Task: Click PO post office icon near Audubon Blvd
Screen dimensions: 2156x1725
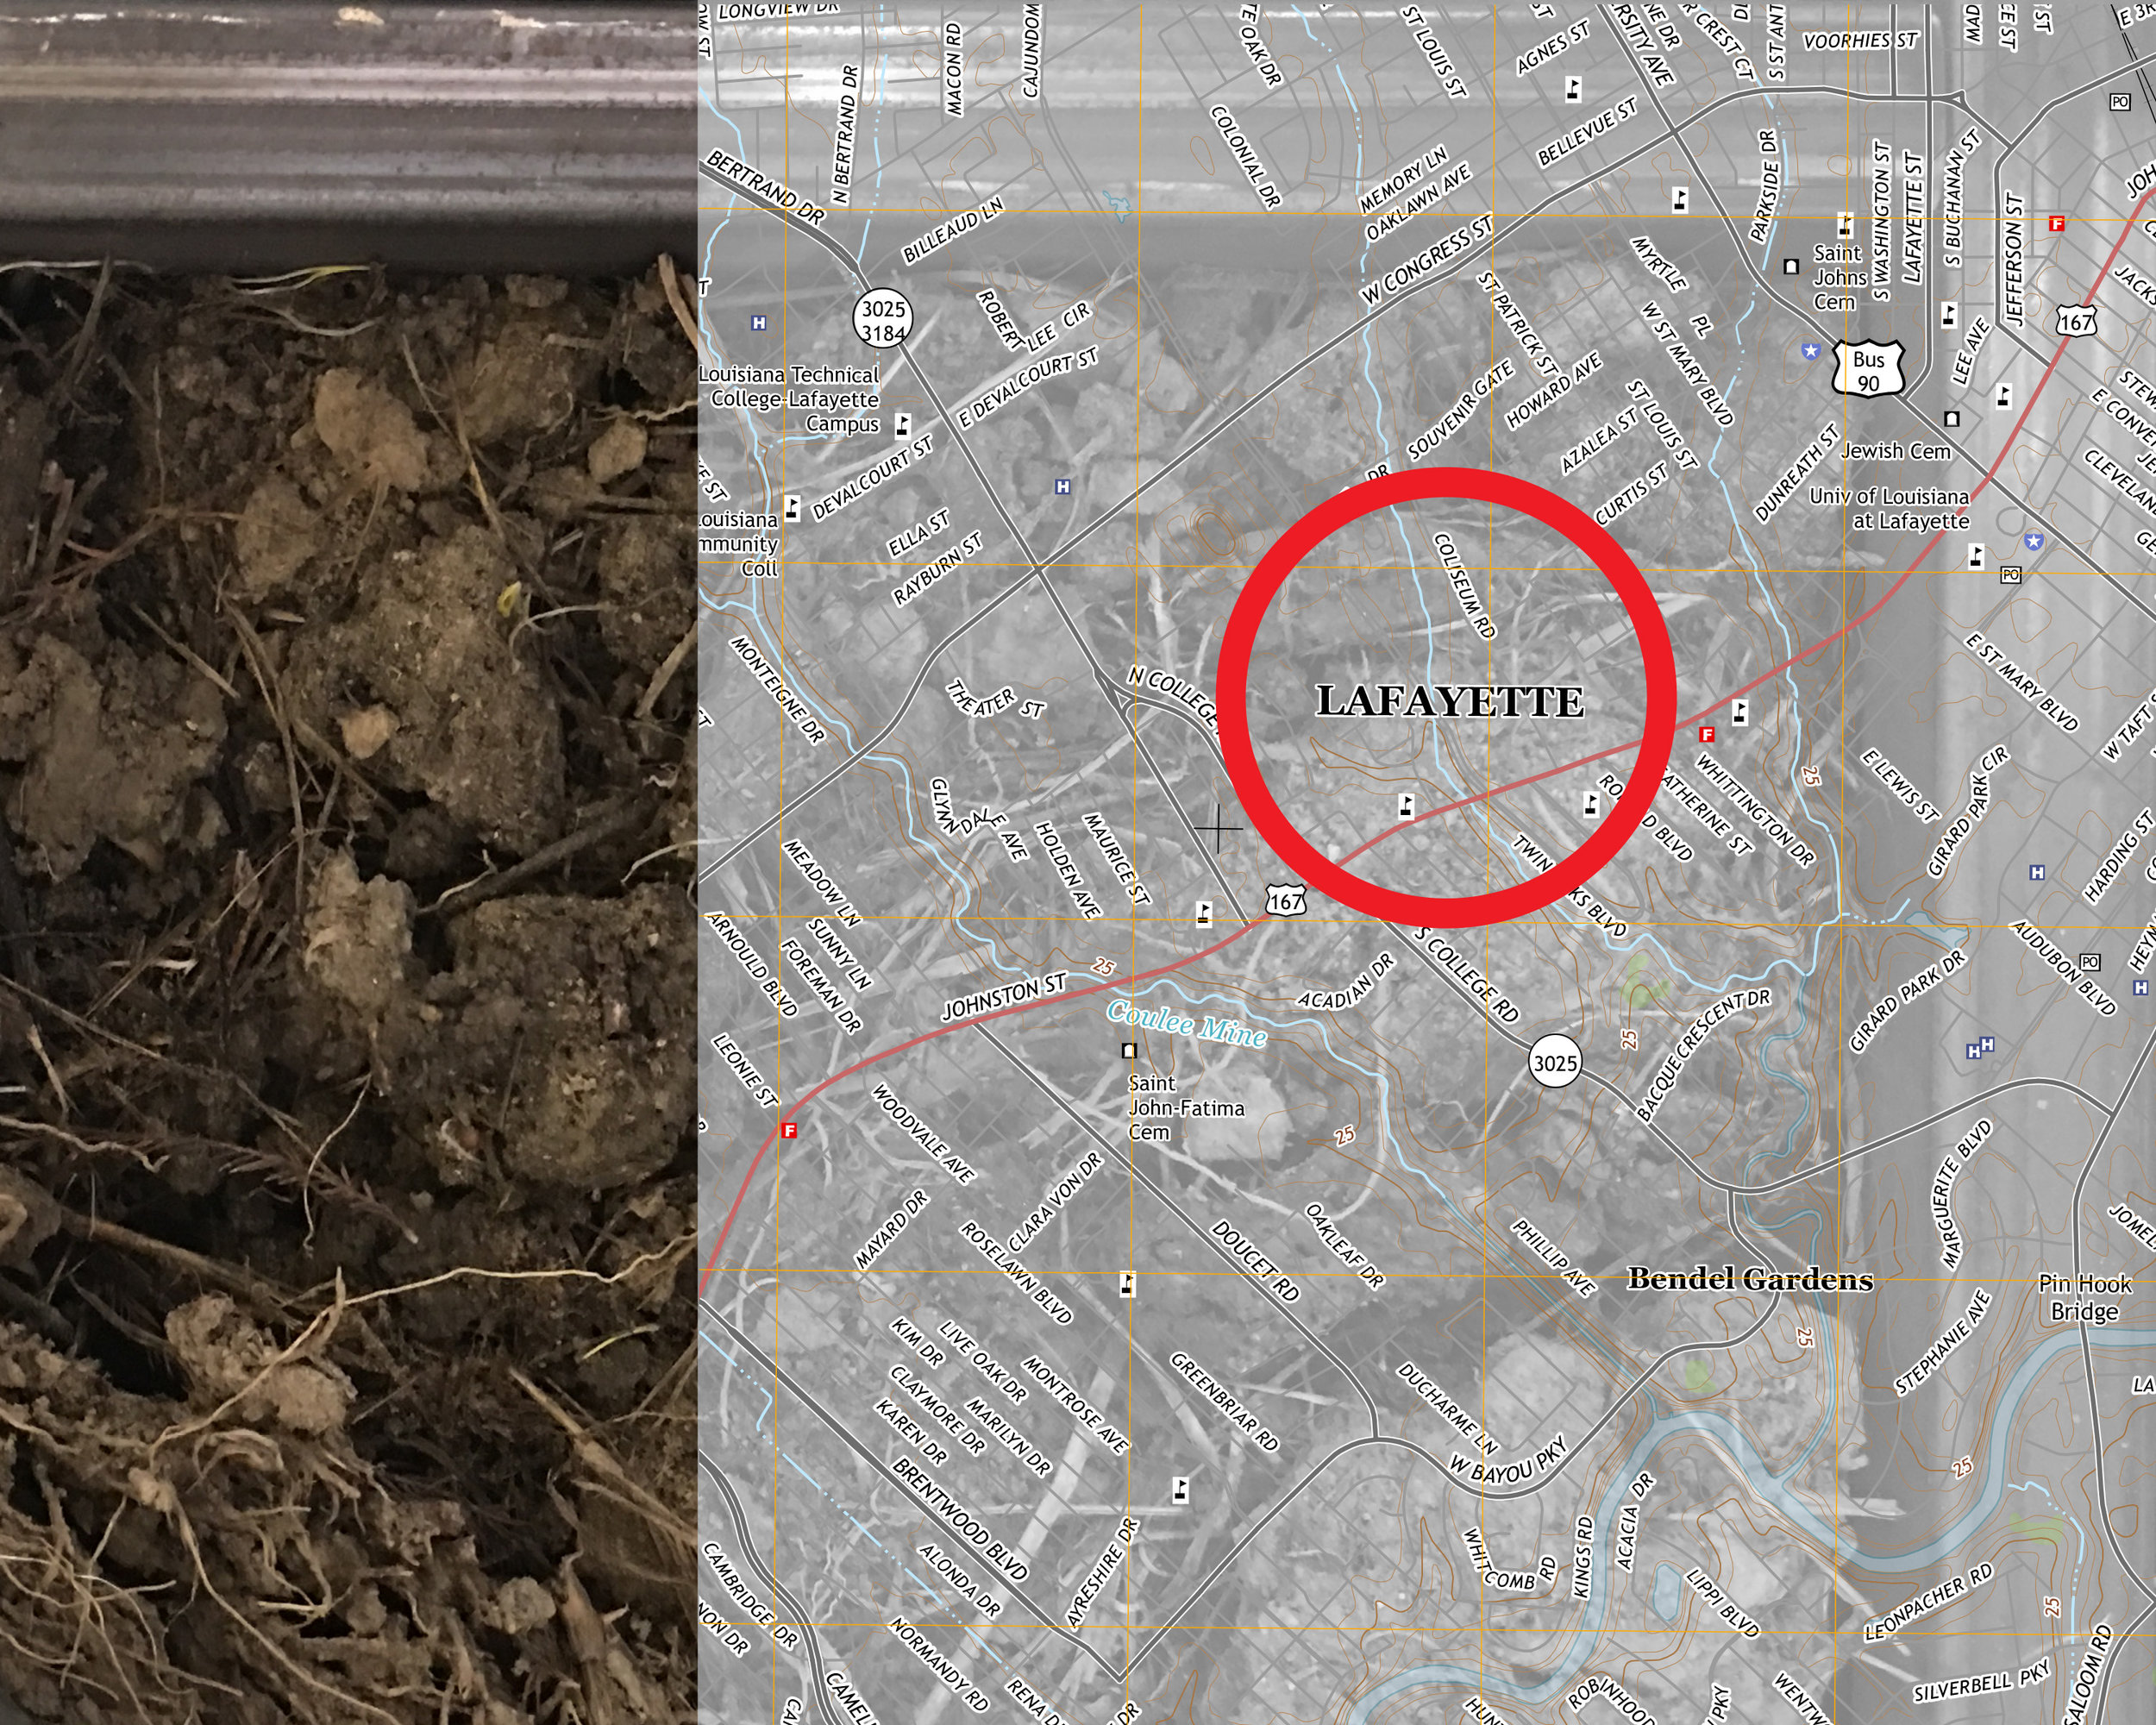Action: [2089, 962]
